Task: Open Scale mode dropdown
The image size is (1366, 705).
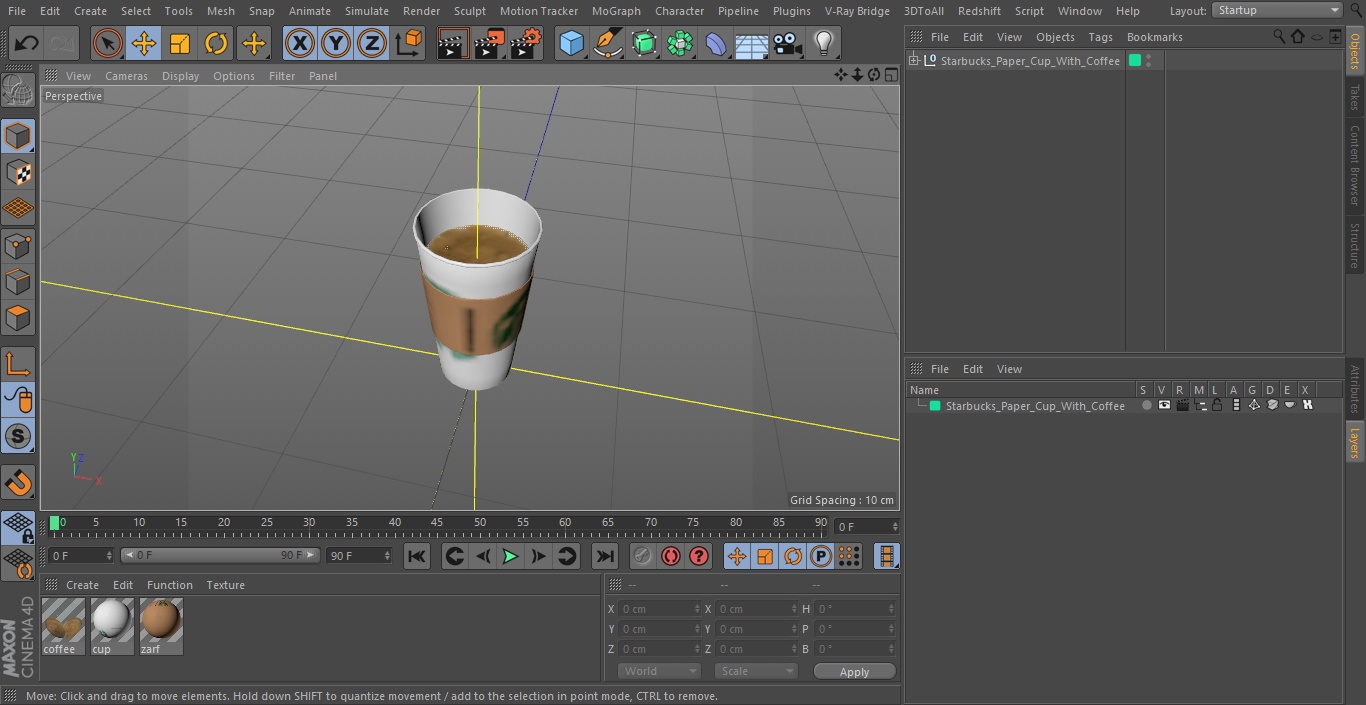Action: 756,671
